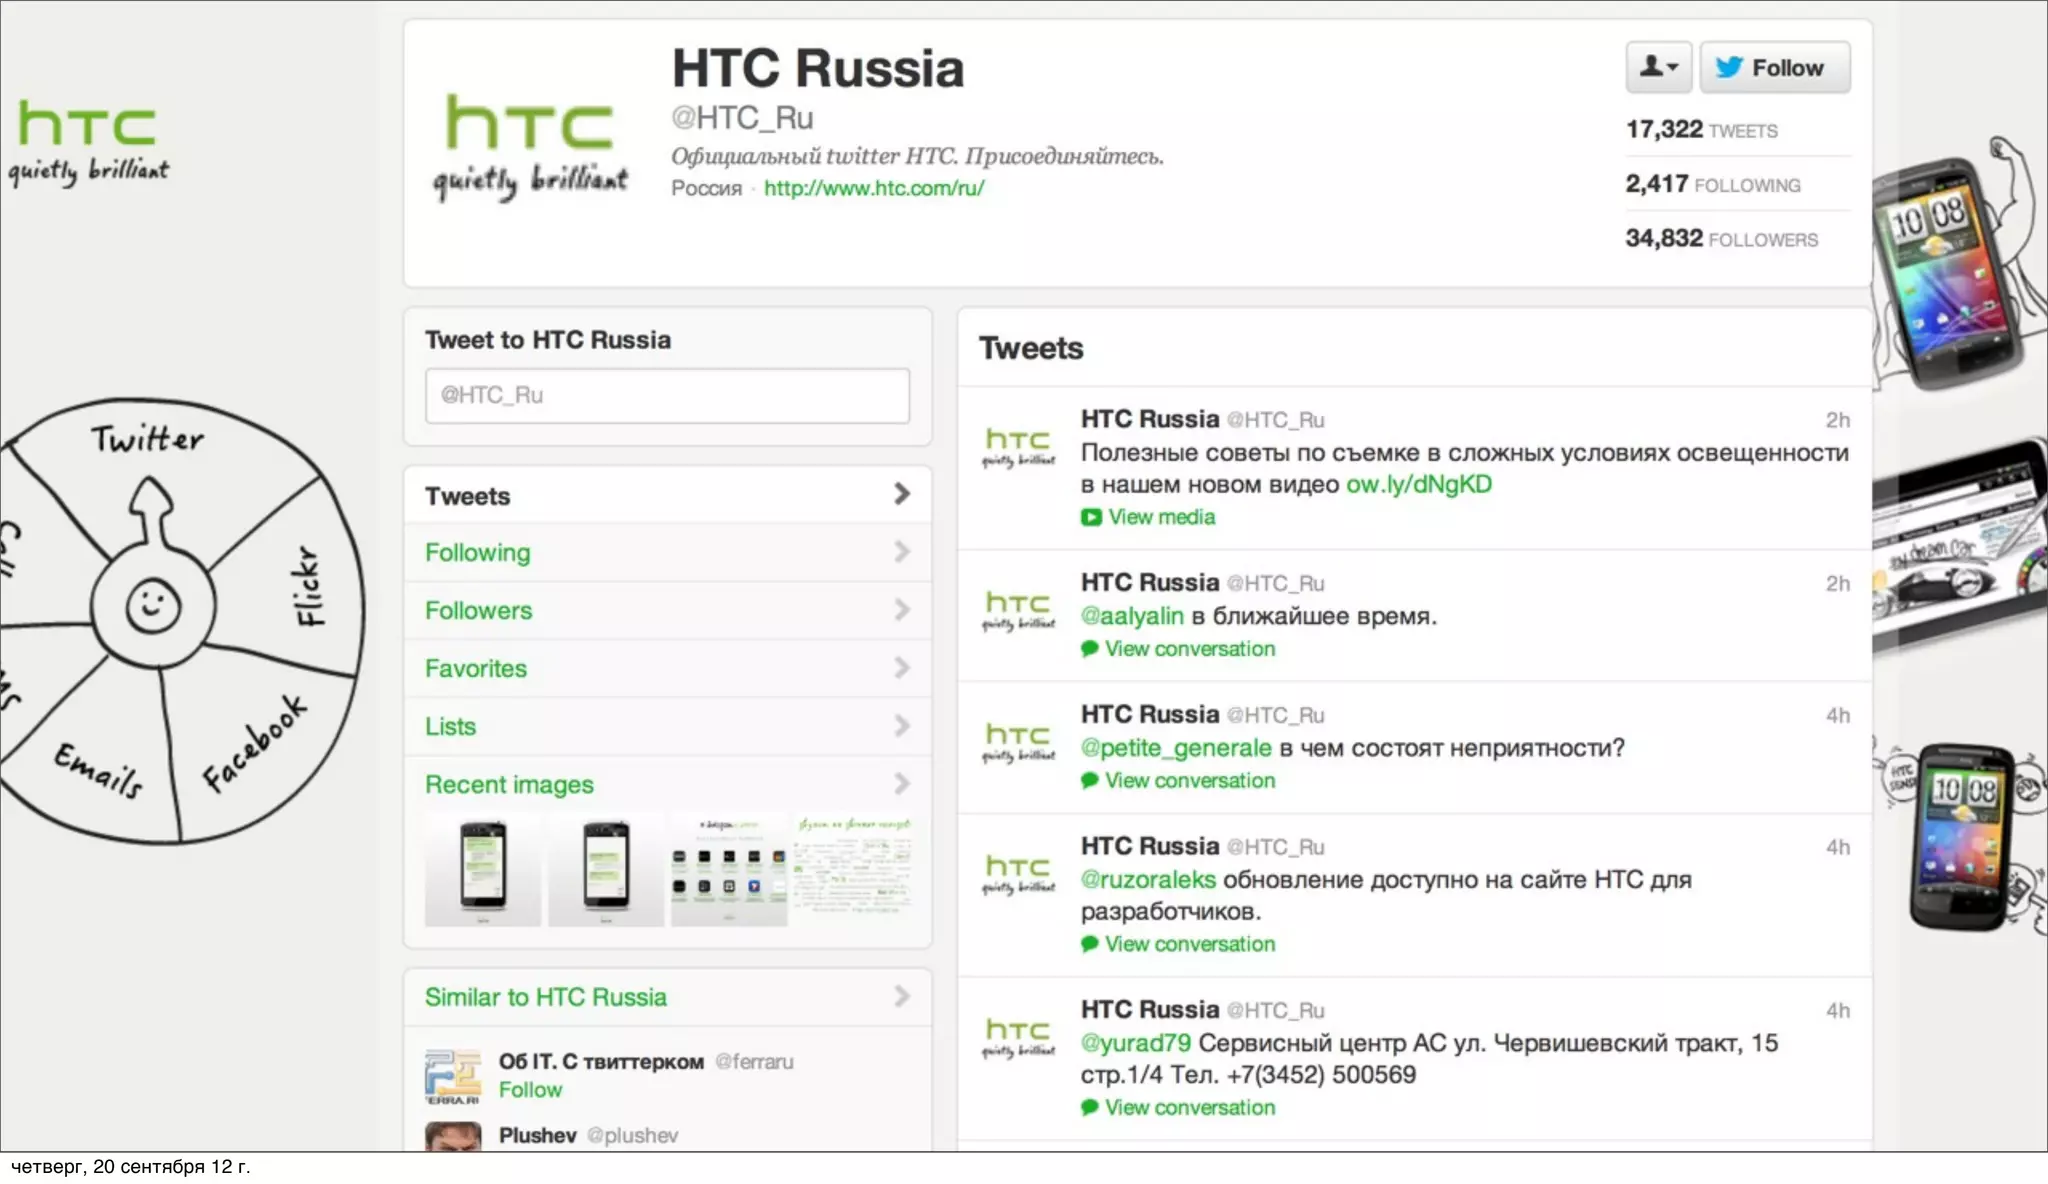The width and height of the screenshot is (2048, 1184).
Task: Open the @petite_generale mention
Action: pos(1176,748)
